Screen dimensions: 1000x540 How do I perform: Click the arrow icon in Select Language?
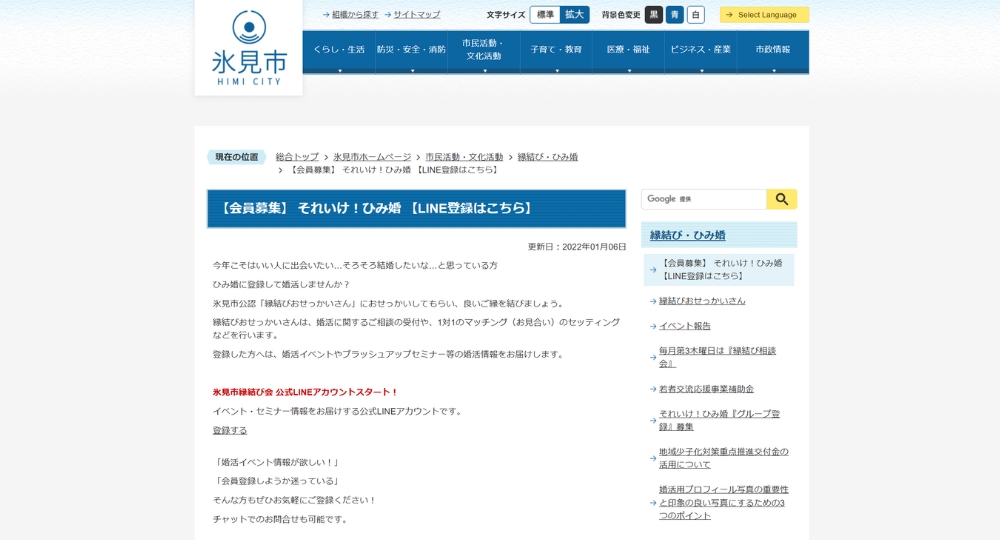(x=729, y=15)
